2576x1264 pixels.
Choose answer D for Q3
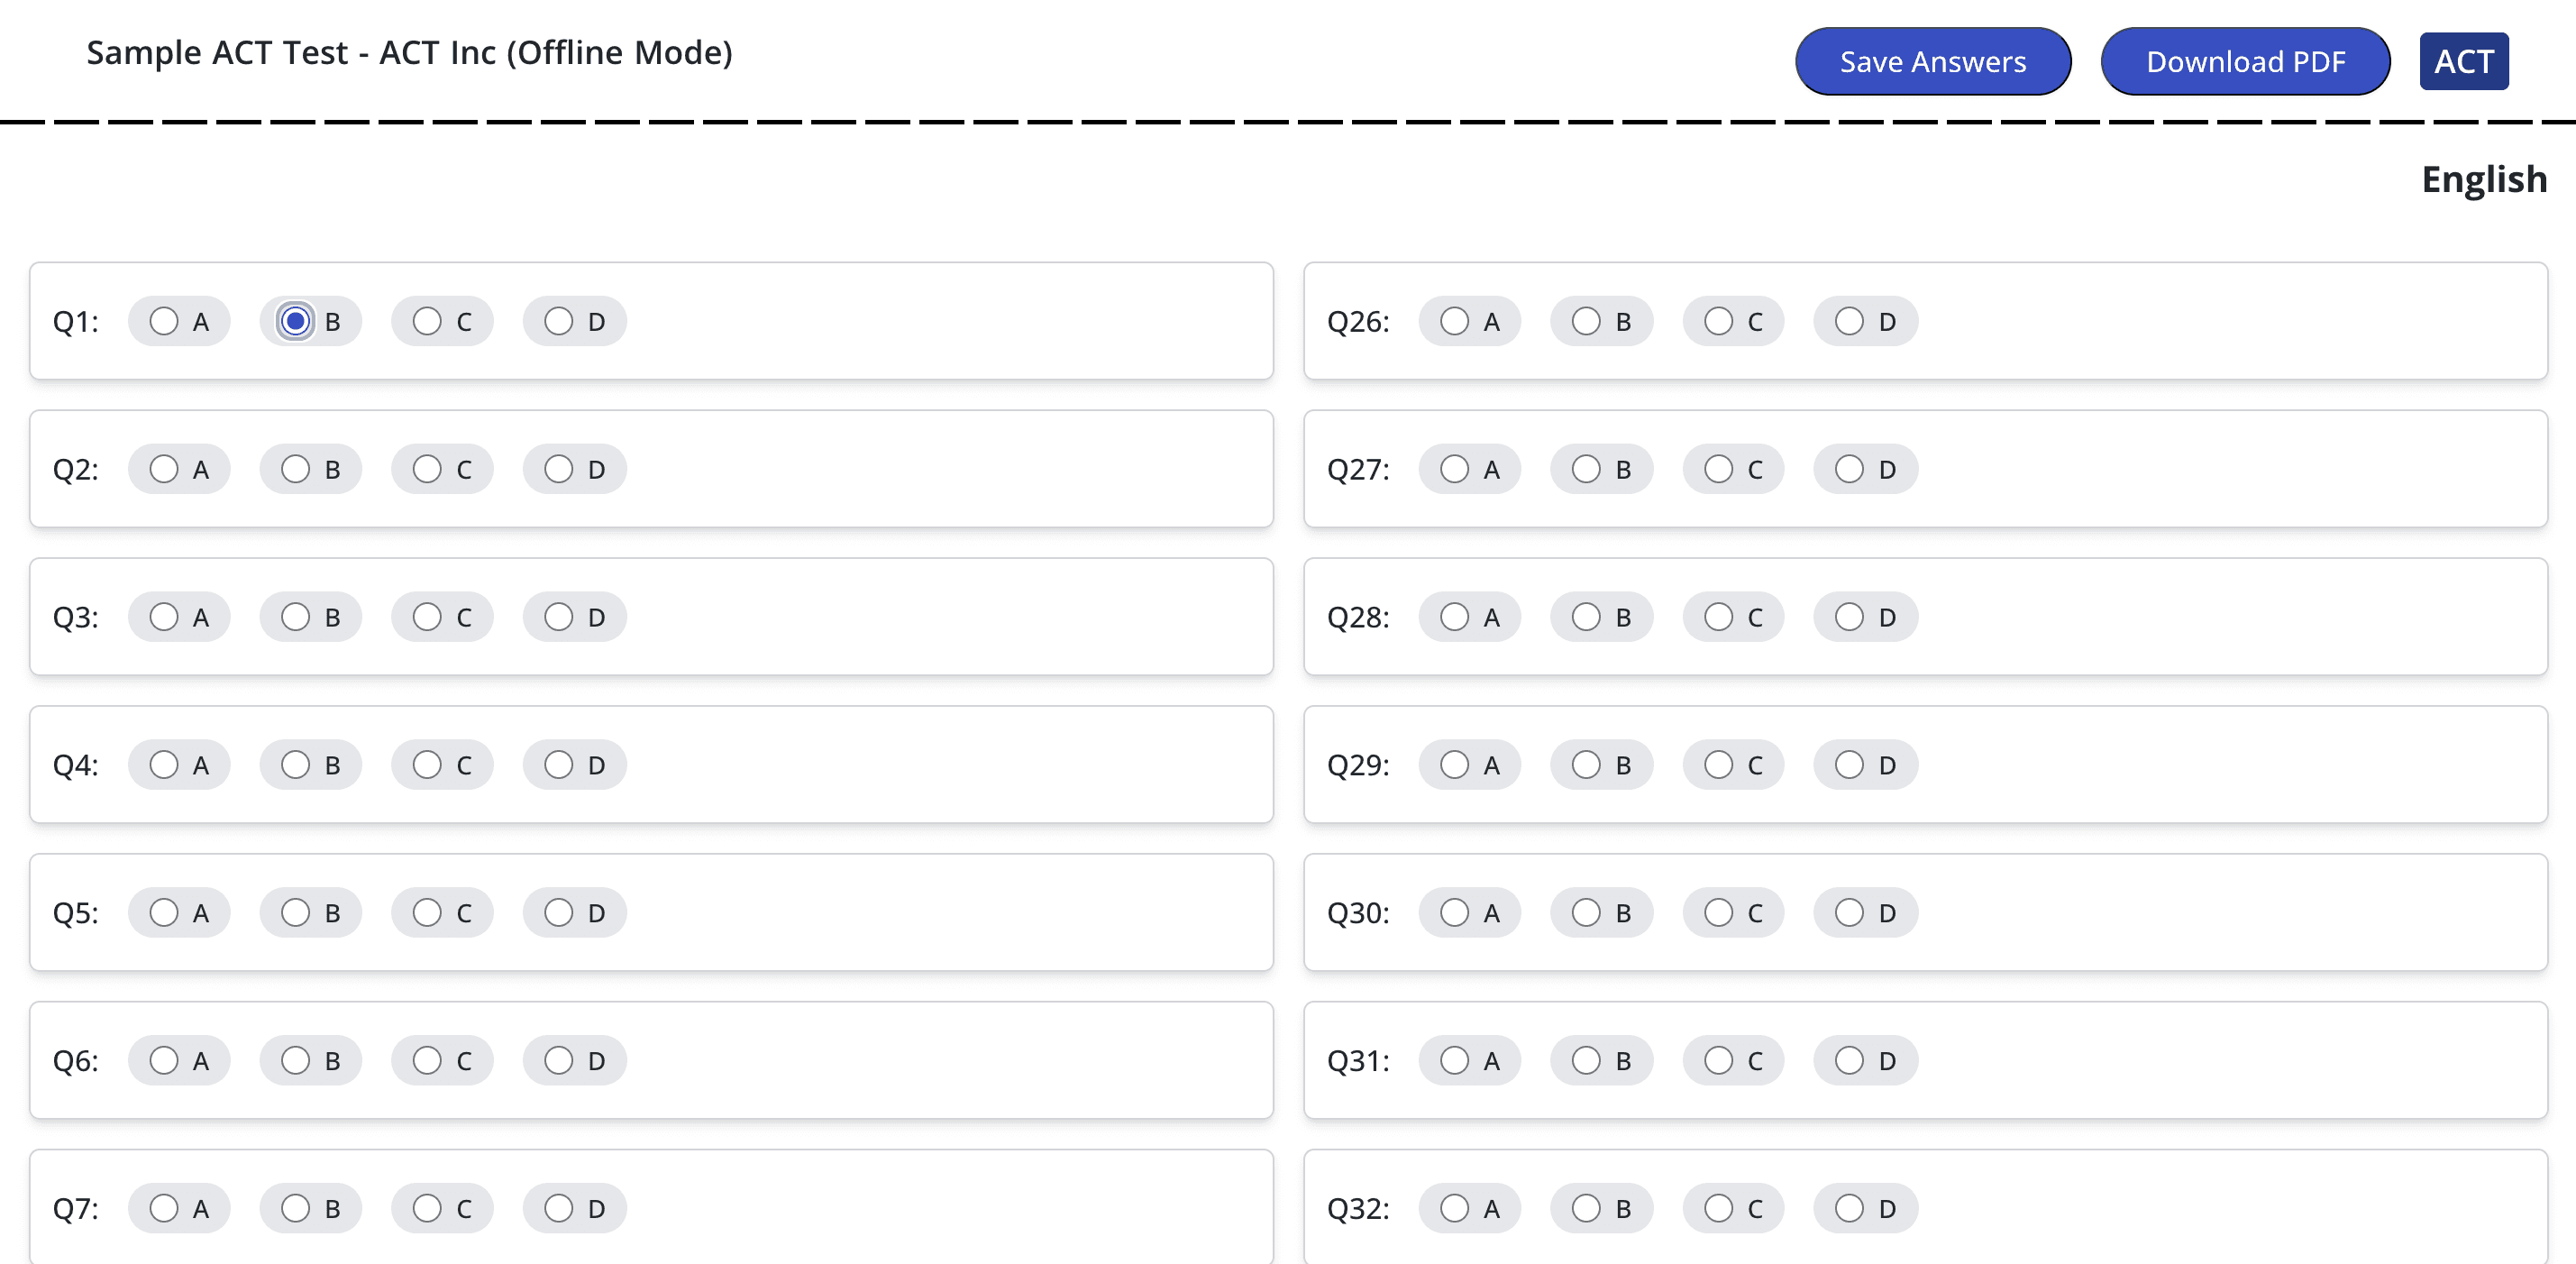click(559, 617)
